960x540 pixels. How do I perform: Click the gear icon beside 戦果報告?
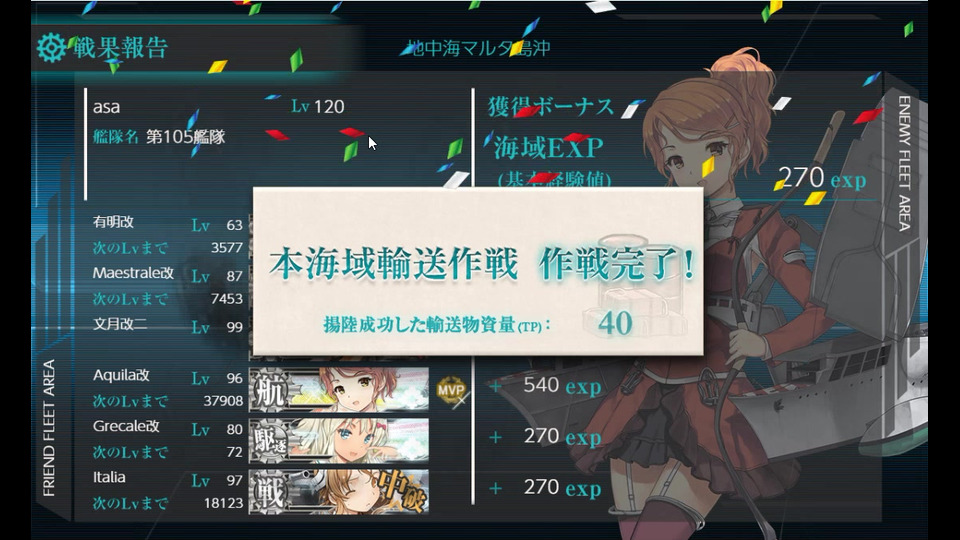[51, 47]
